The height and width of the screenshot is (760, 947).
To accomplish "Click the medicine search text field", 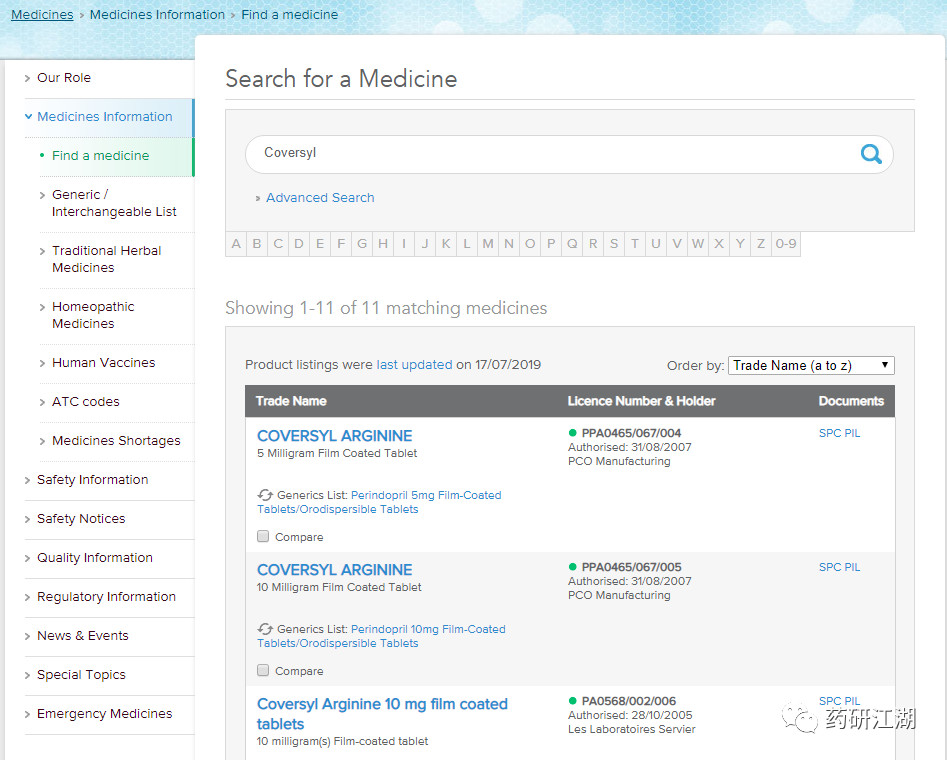I will point(550,154).
